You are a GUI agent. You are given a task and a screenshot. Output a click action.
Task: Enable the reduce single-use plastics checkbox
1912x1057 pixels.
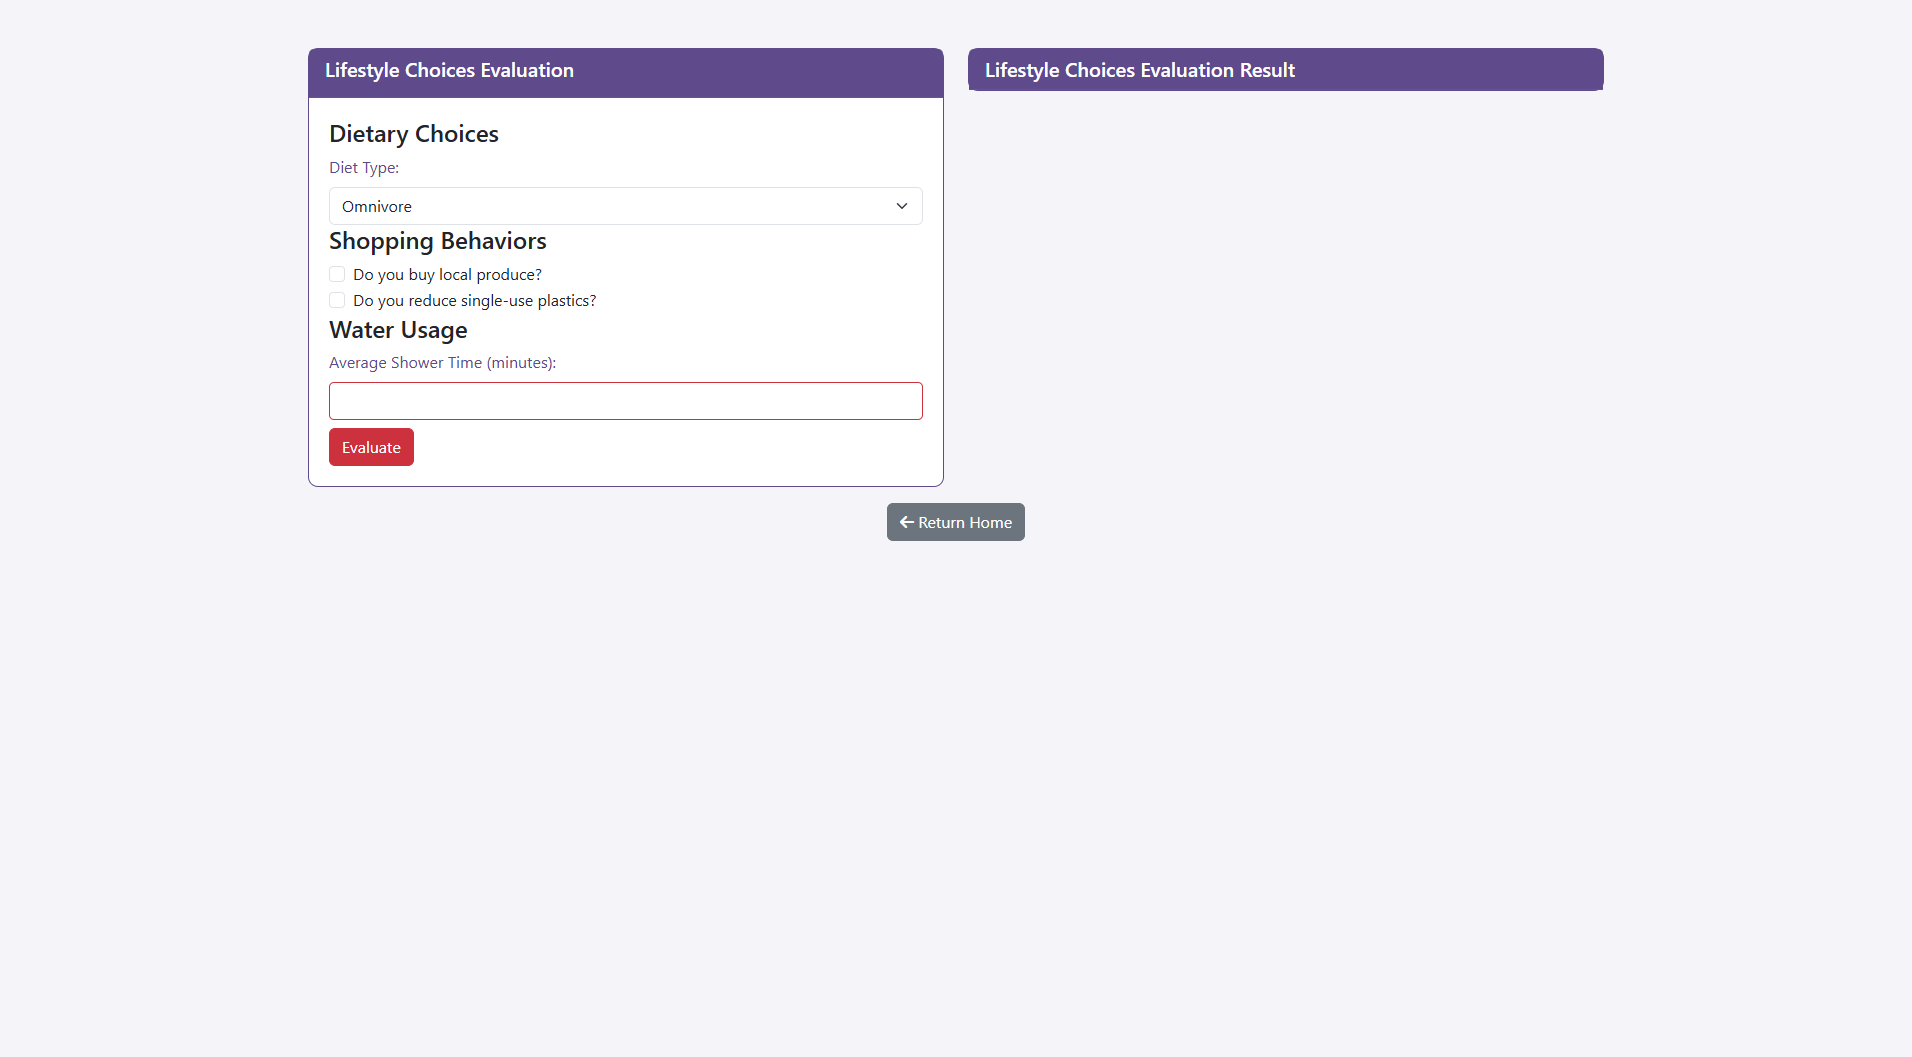pos(337,300)
